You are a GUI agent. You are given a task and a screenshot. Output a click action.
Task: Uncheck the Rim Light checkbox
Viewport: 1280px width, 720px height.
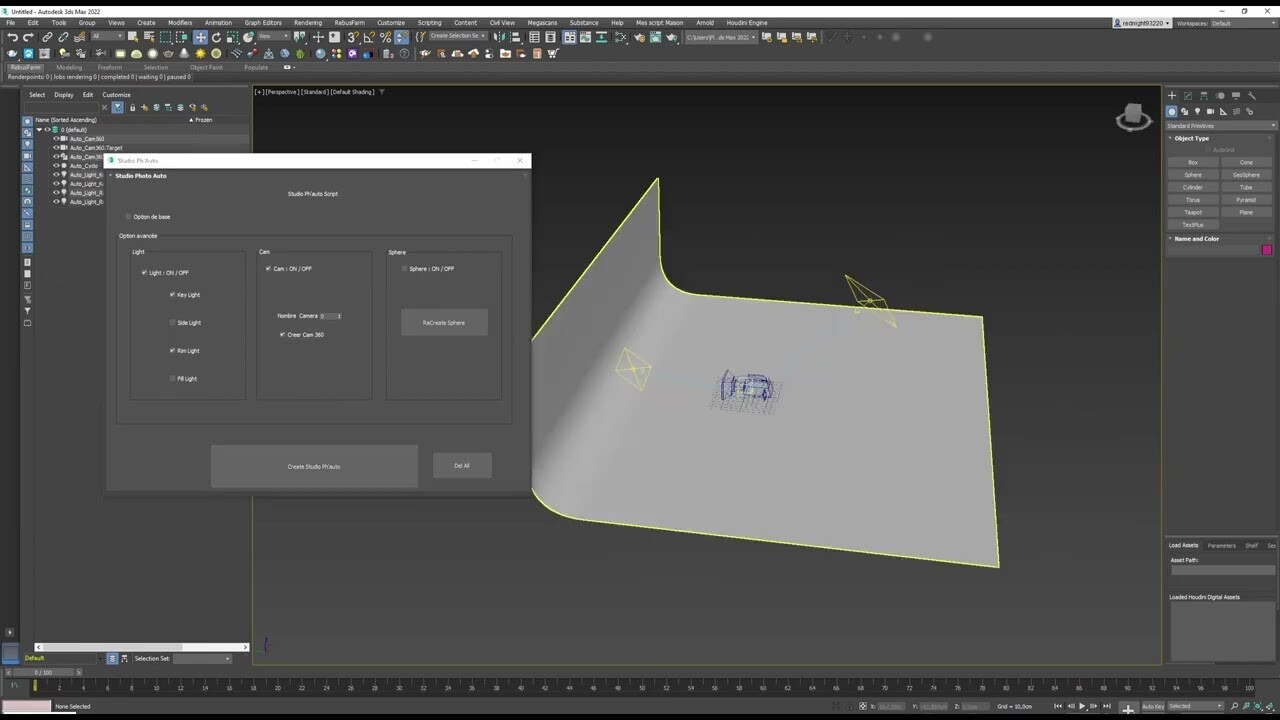pyautogui.click(x=172, y=351)
